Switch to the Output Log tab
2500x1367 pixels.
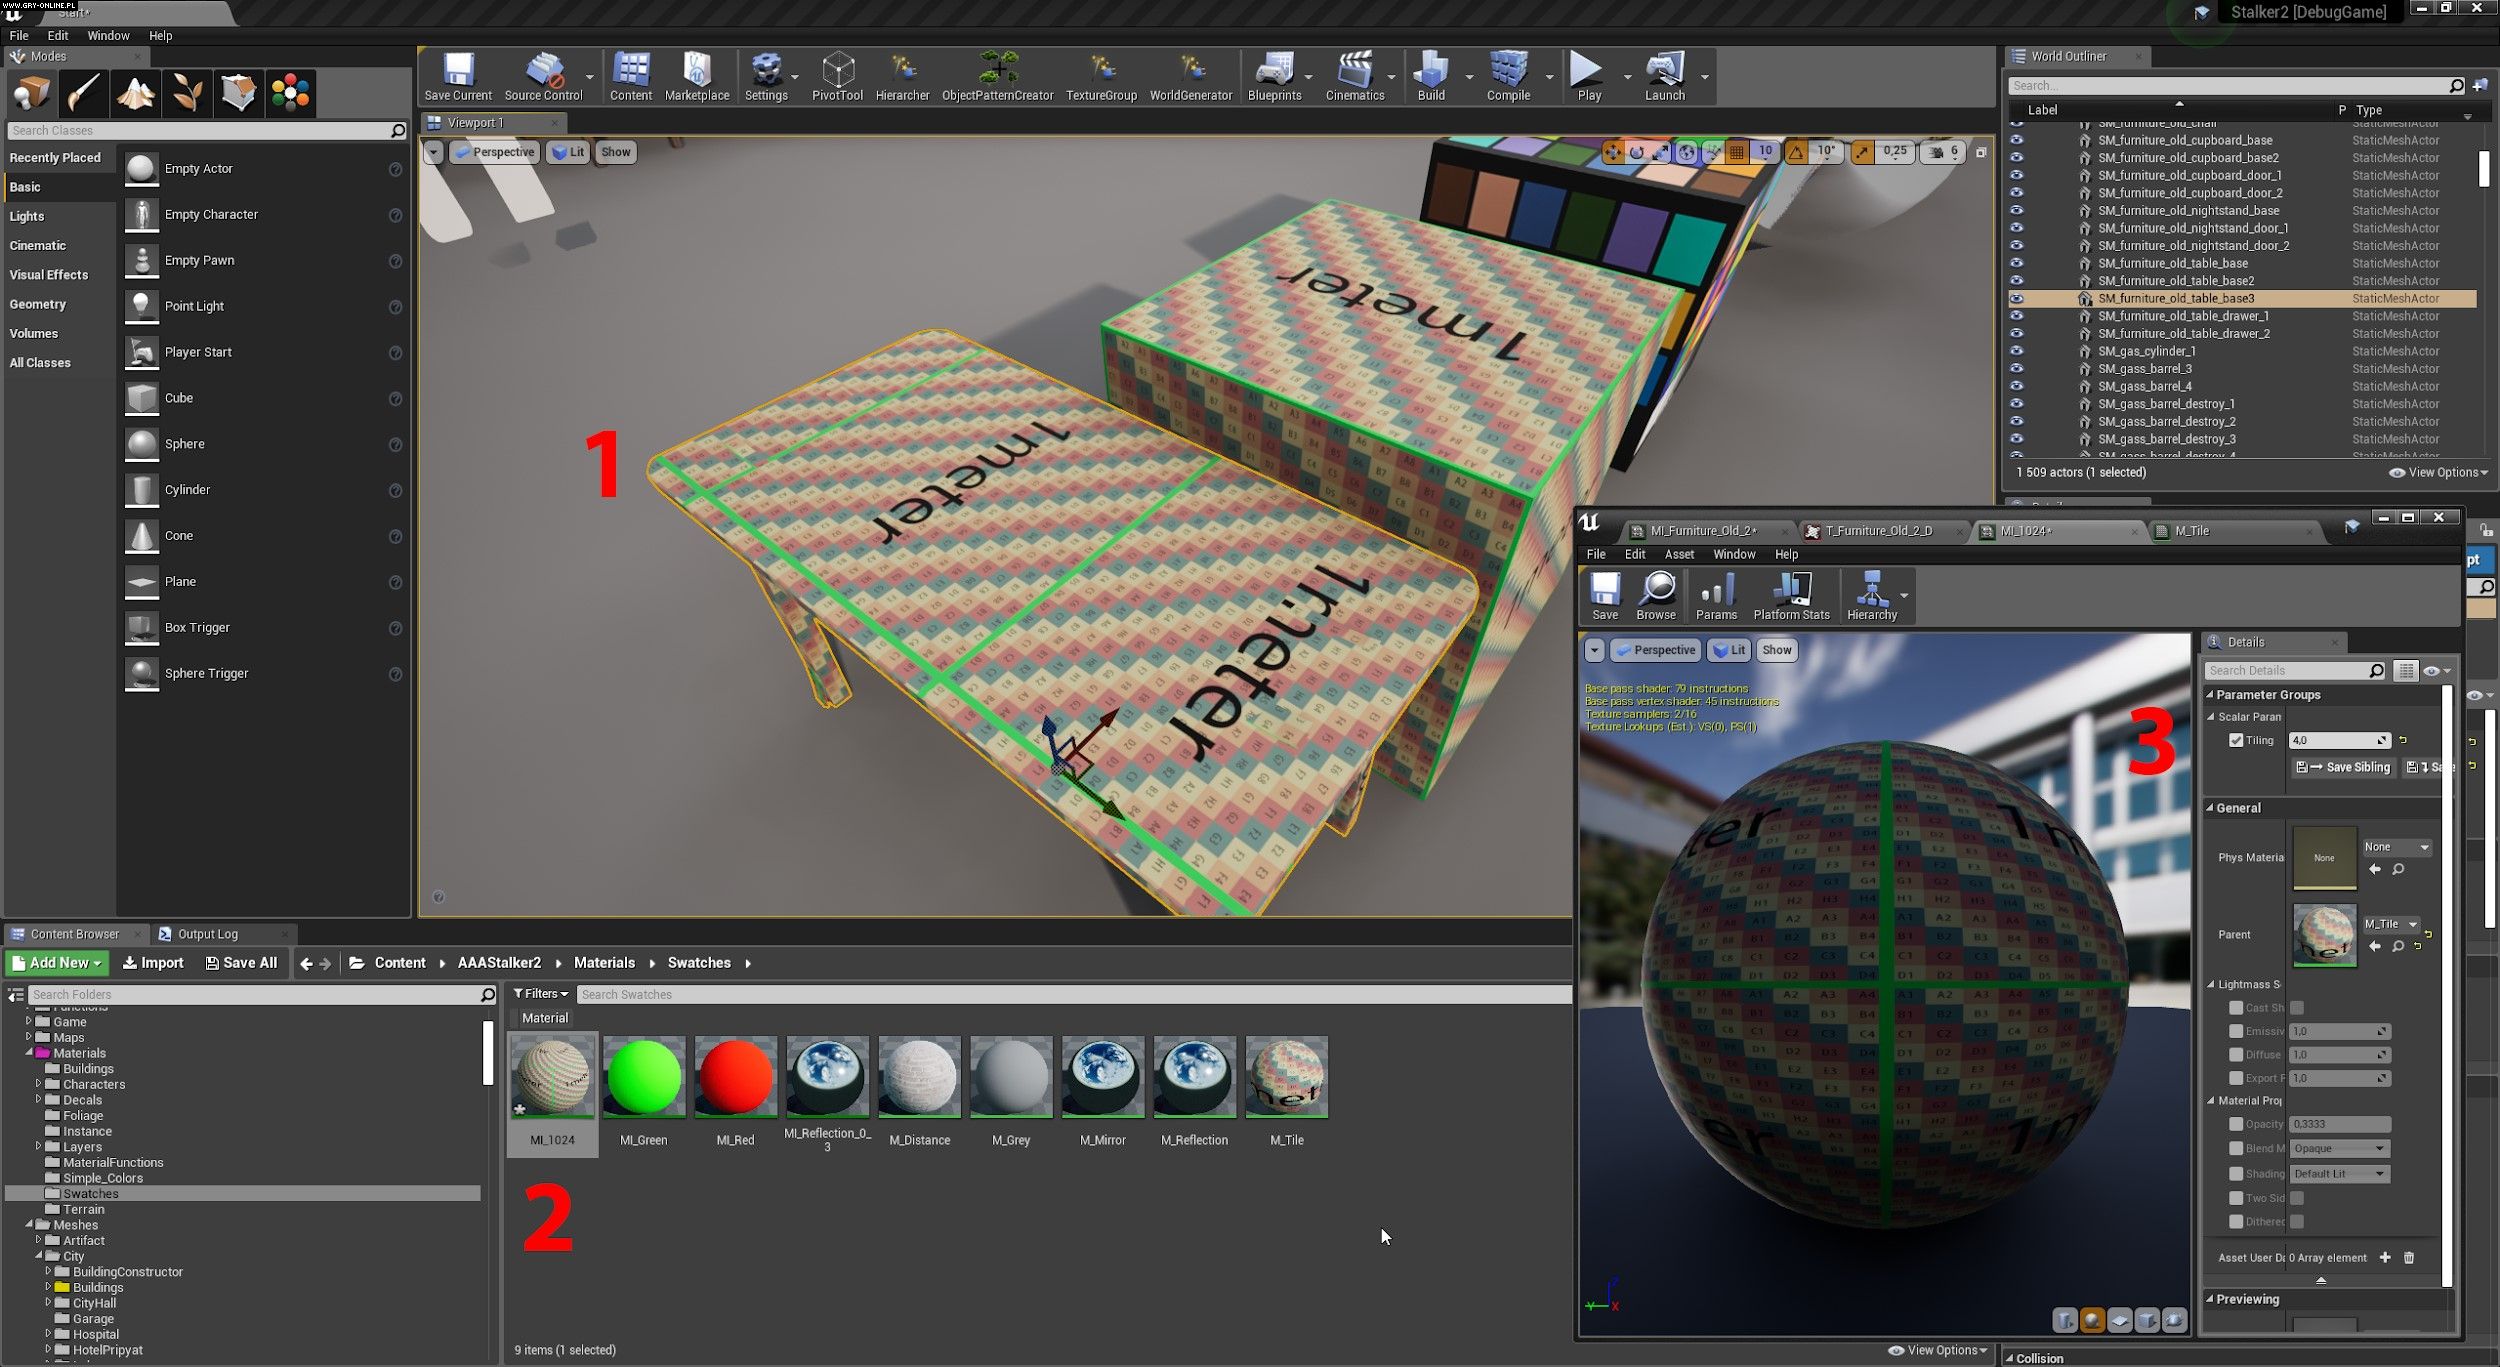point(207,934)
